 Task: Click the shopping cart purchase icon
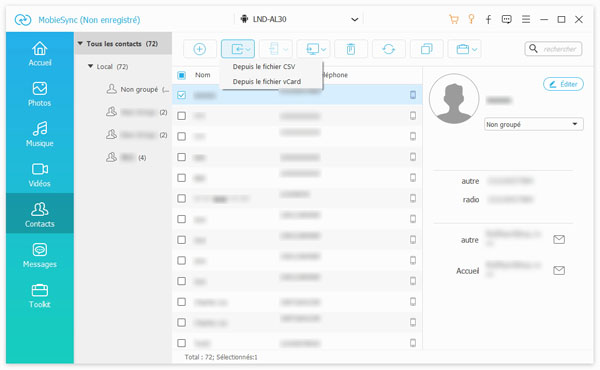click(x=454, y=19)
